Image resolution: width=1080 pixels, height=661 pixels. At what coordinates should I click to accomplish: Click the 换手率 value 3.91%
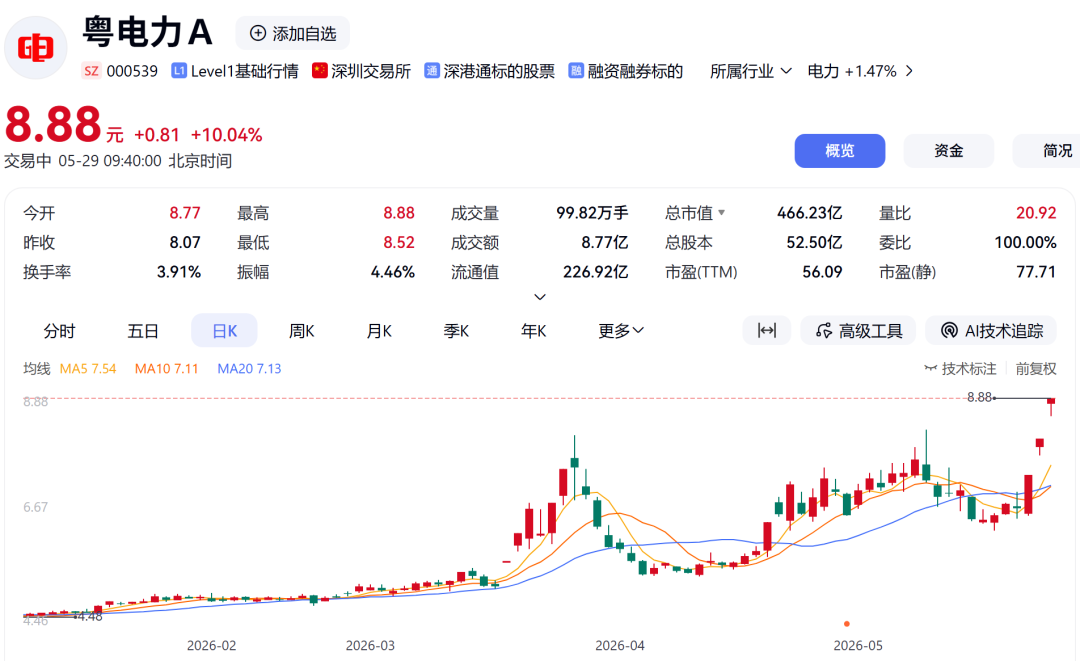[x=179, y=272]
